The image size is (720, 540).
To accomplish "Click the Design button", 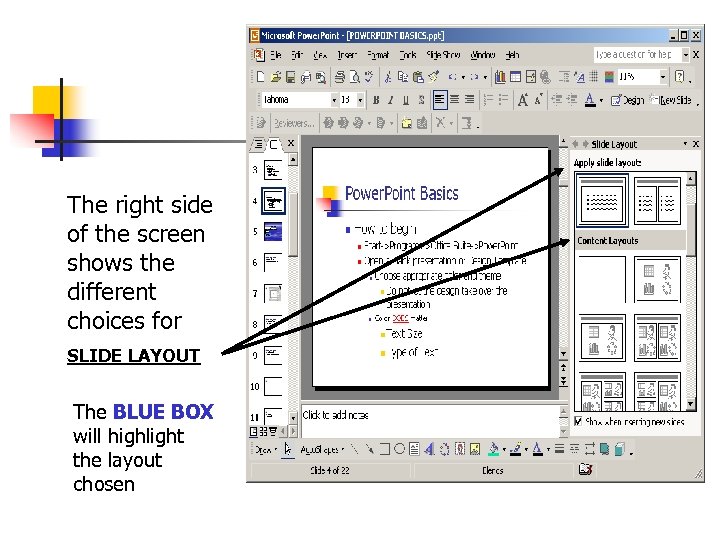I will click(627, 100).
